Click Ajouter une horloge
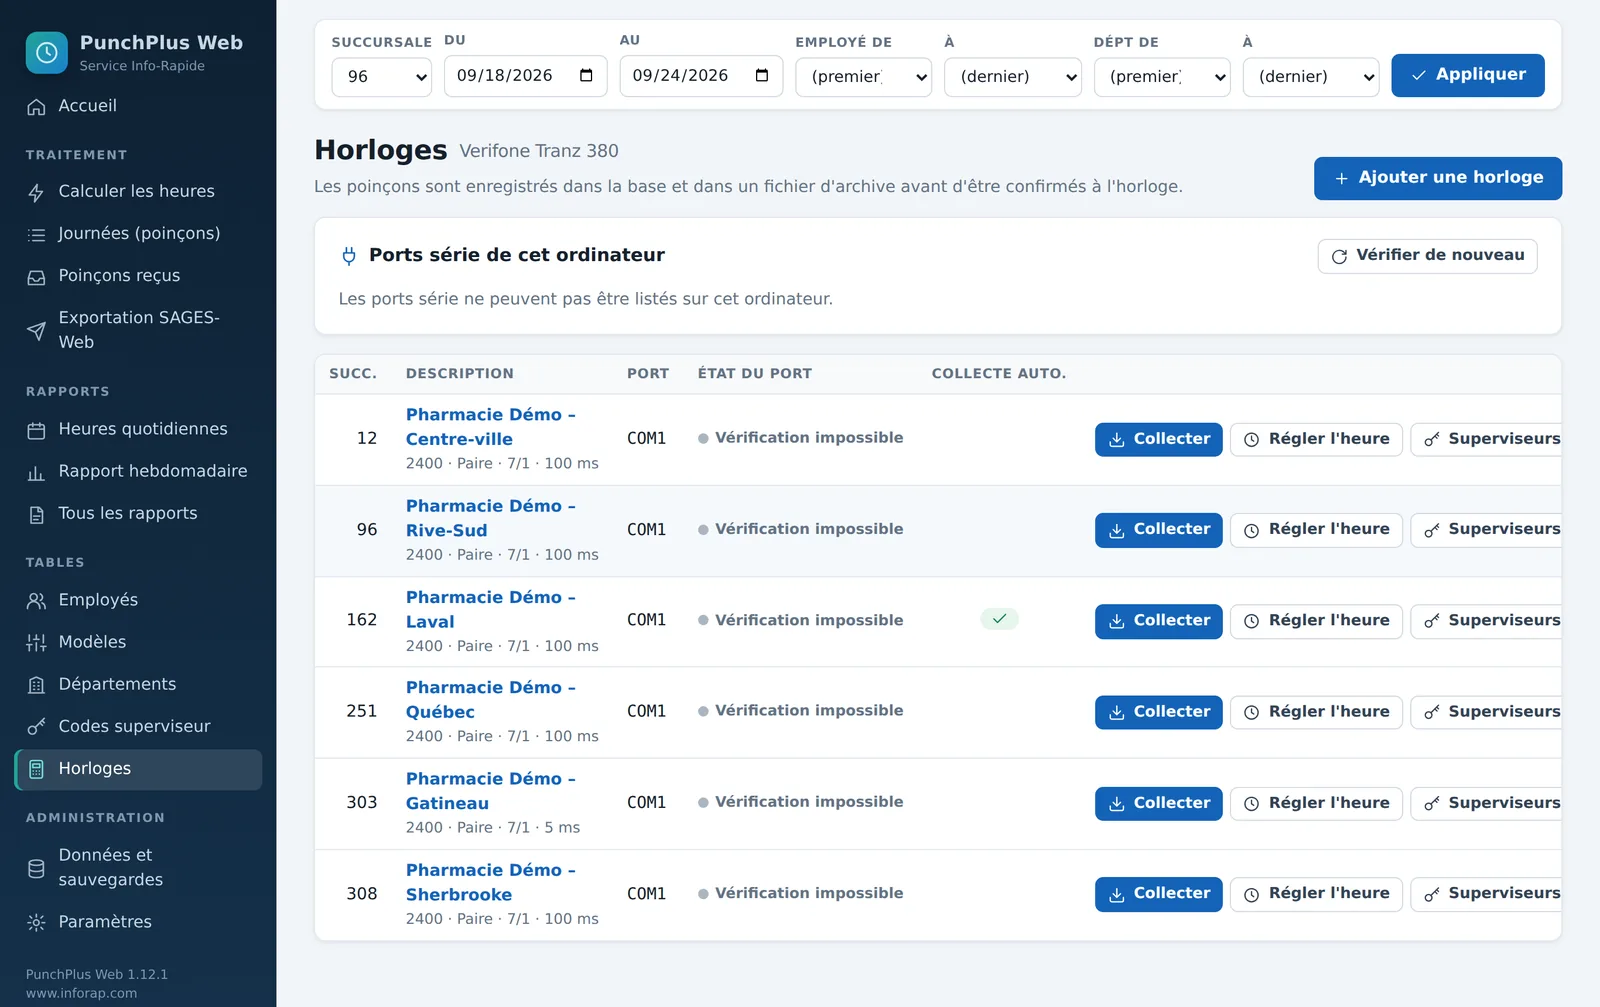This screenshot has width=1600, height=1007. [x=1438, y=178]
